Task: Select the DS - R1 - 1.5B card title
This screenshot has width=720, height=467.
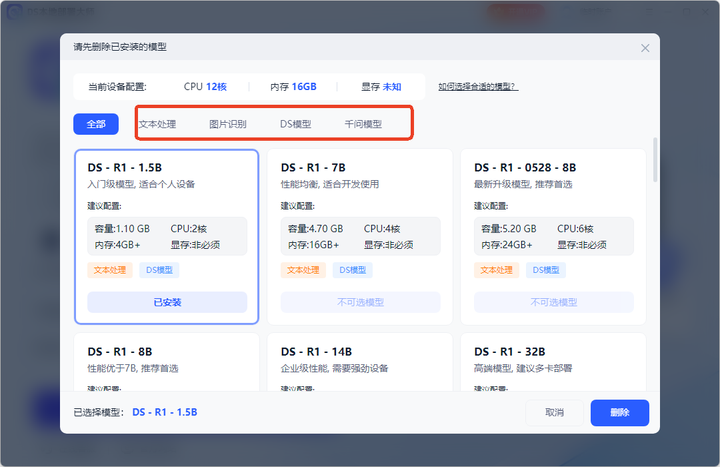Action: pos(125,168)
